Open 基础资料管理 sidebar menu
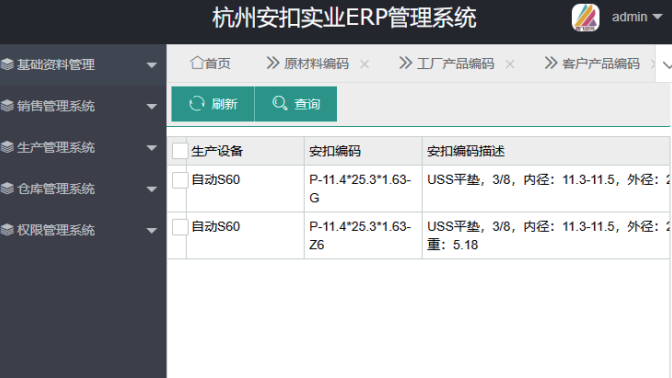The width and height of the screenshot is (672, 378). pyautogui.click(x=83, y=65)
